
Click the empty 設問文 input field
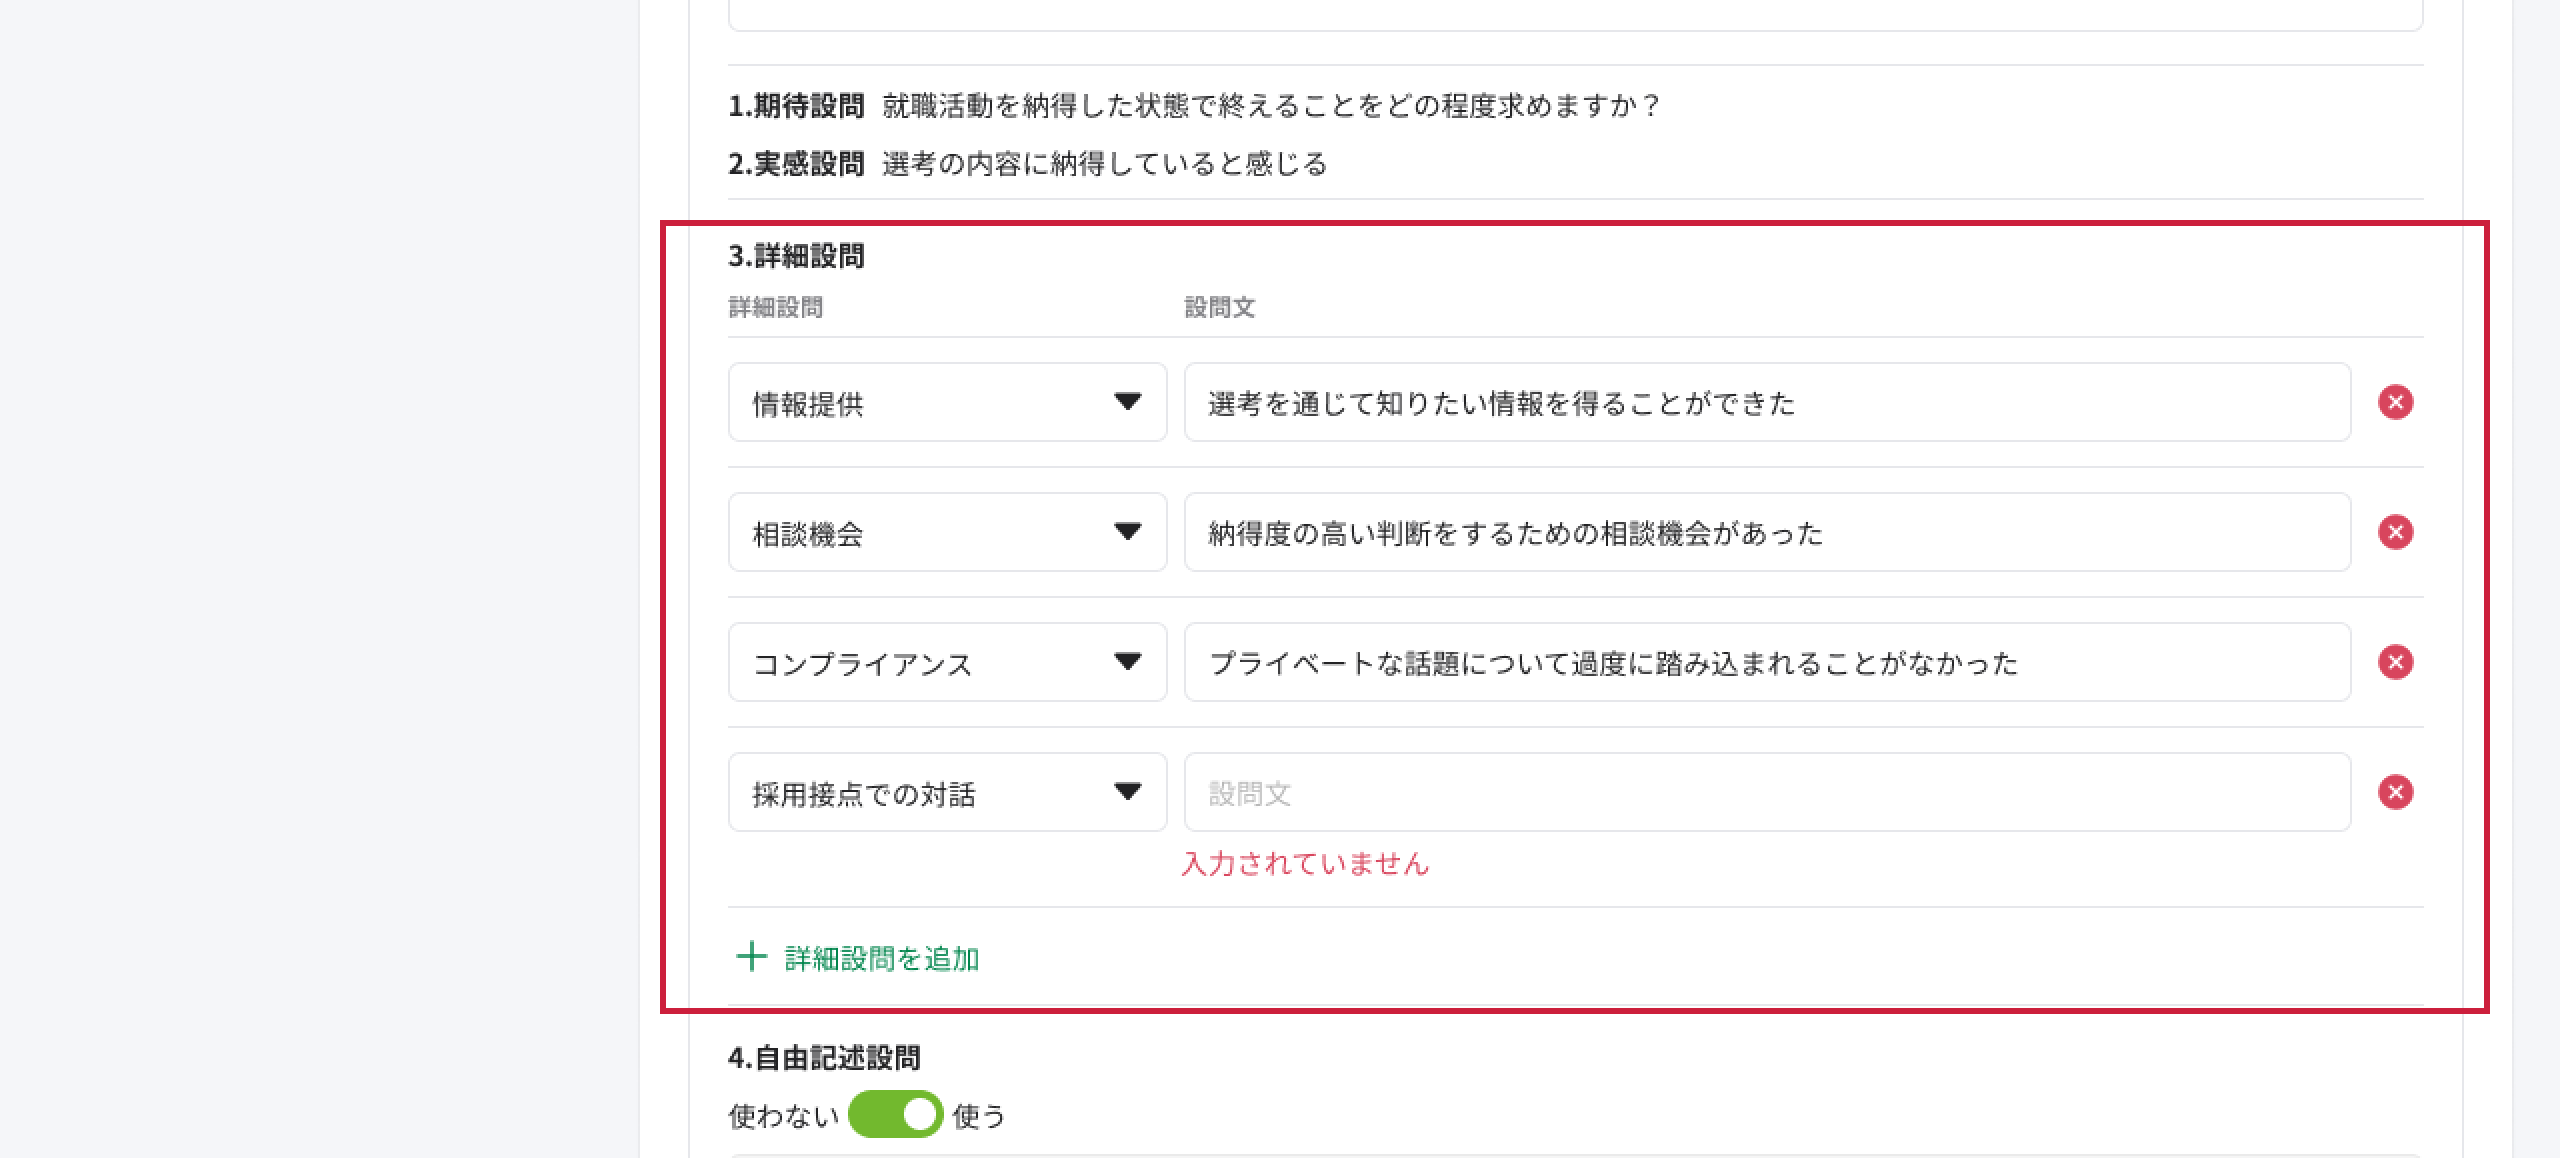pyautogui.click(x=1766, y=792)
